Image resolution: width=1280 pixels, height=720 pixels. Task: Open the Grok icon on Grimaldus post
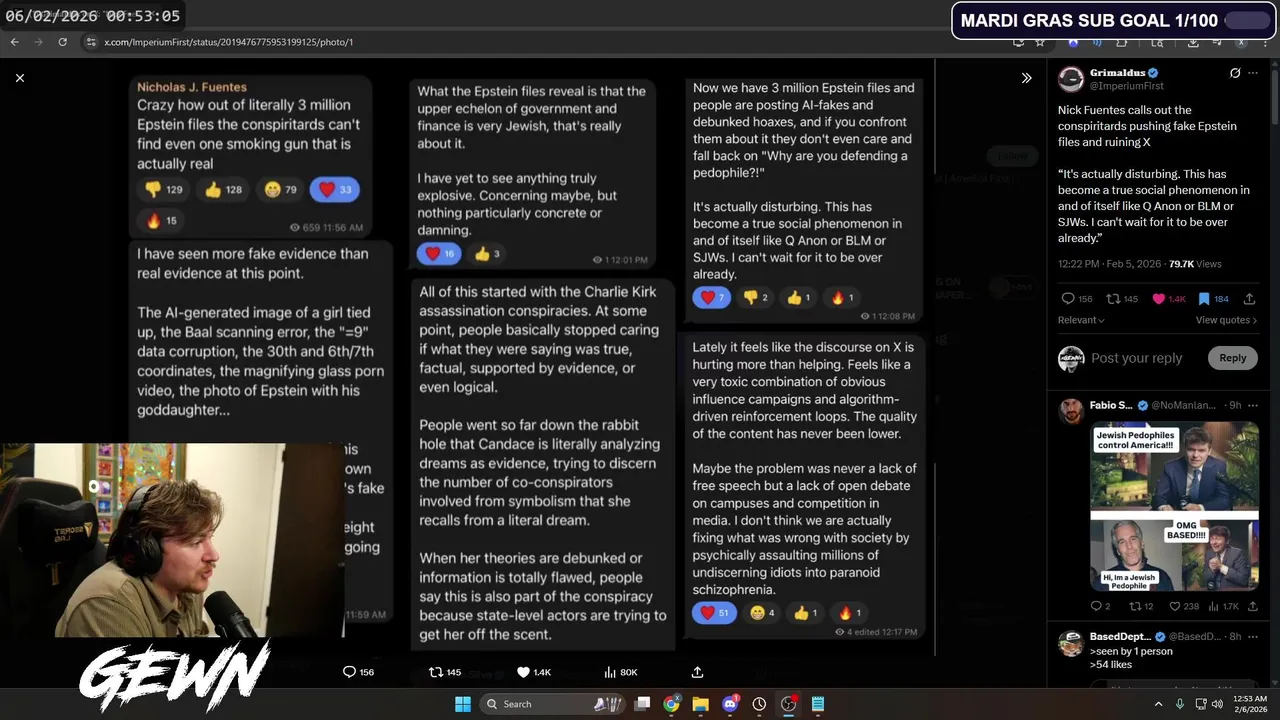point(1235,73)
